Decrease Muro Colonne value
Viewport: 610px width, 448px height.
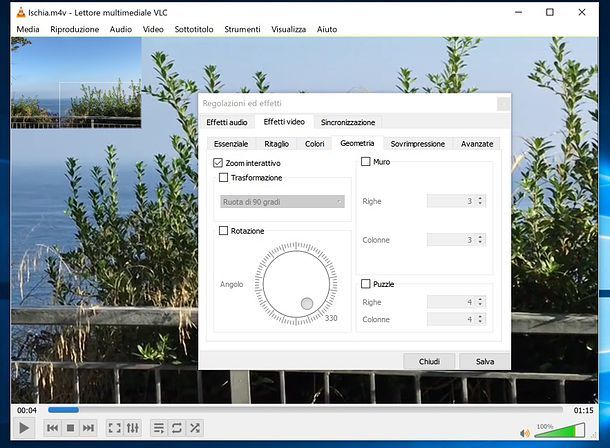tap(480, 243)
